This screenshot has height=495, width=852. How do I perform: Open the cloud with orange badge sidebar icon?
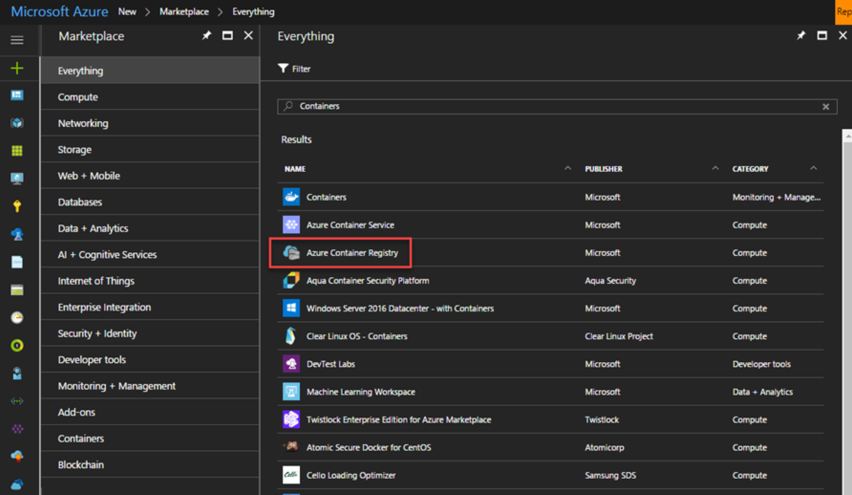17,456
